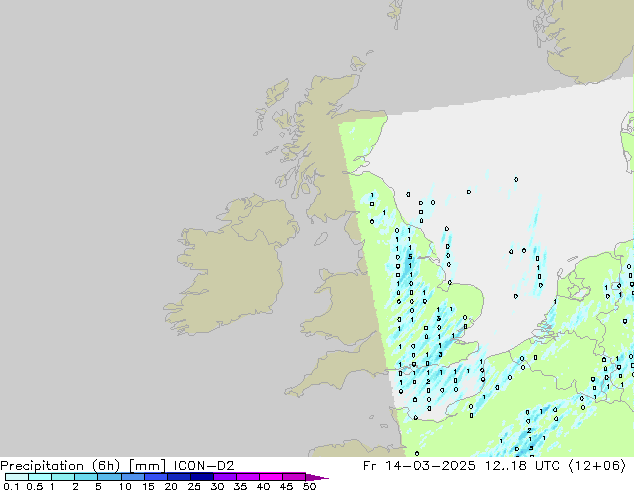
Task: Pick the 15–20 mm legend color swatch
Action: tap(156, 477)
